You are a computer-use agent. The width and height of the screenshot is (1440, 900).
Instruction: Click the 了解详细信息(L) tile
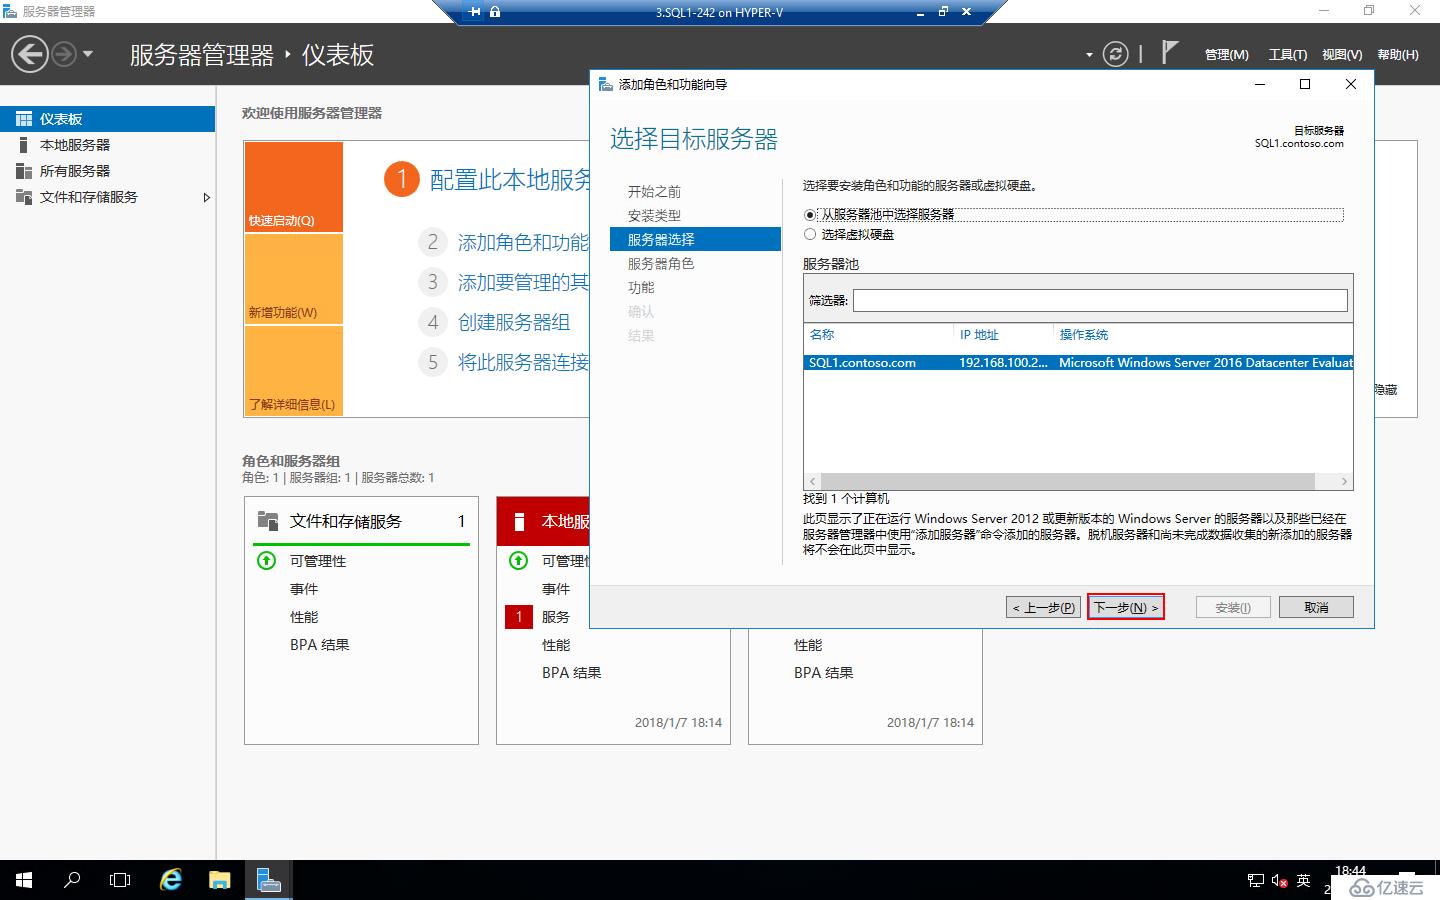pos(294,371)
